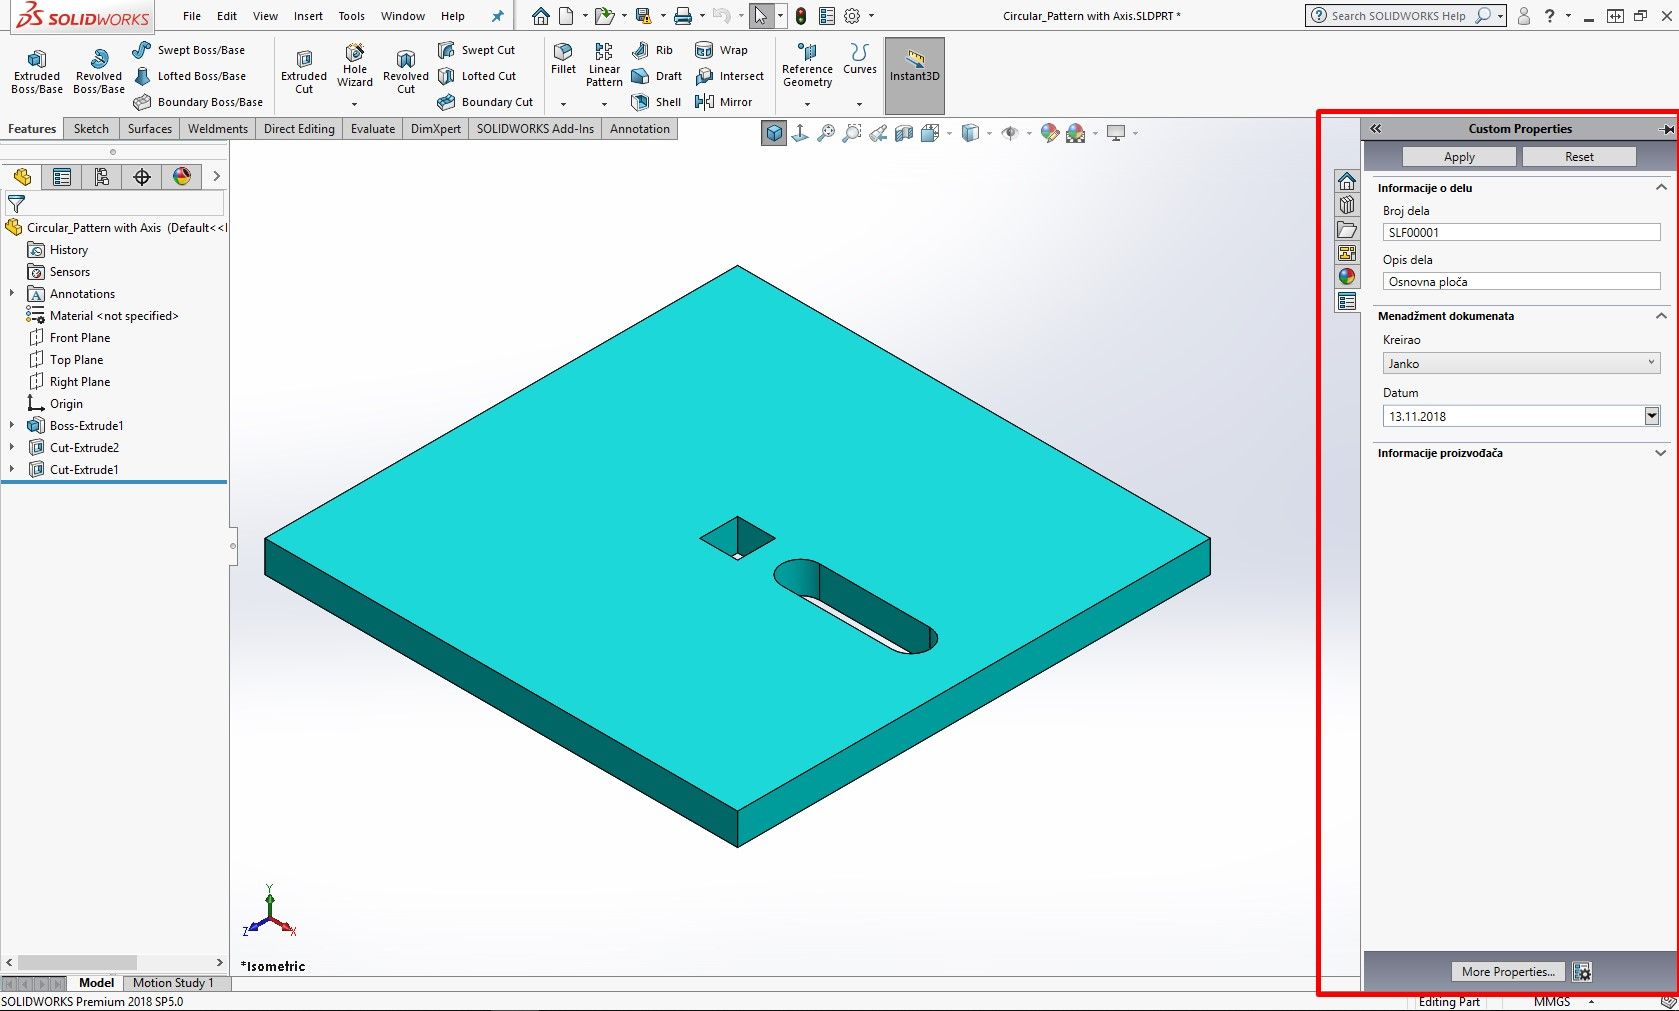1679x1011 pixels.
Task: Open the ConfigurationManager tab icon
Action: 101,177
